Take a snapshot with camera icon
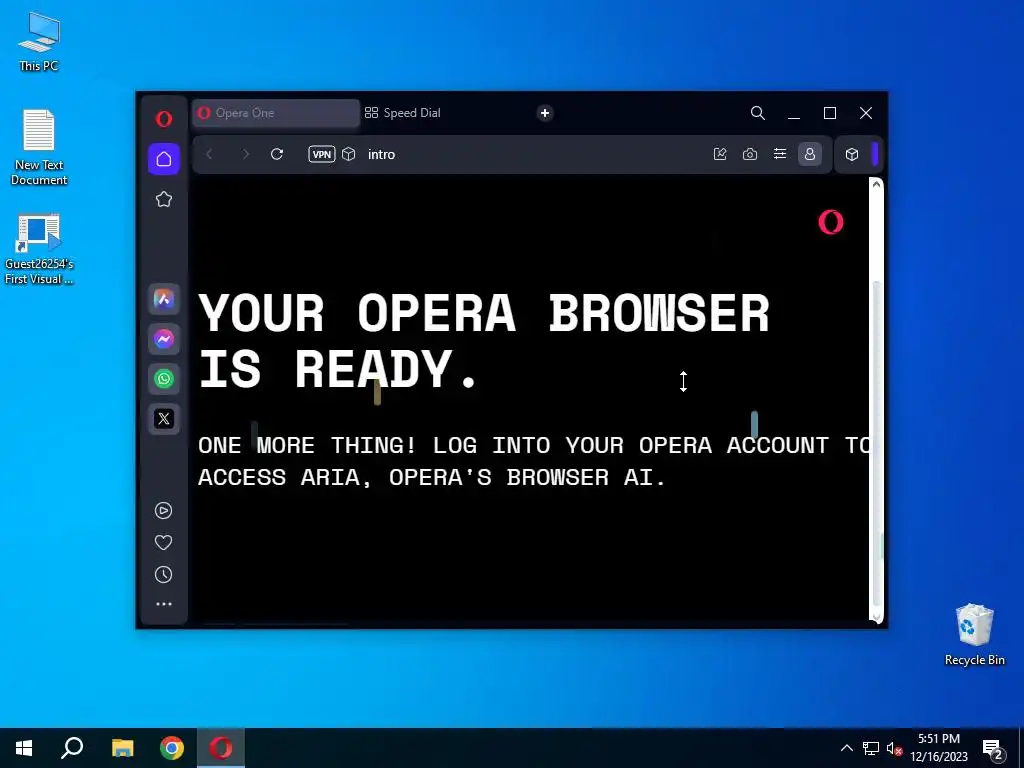This screenshot has width=1024, height=768. click(x=750, y=154)
